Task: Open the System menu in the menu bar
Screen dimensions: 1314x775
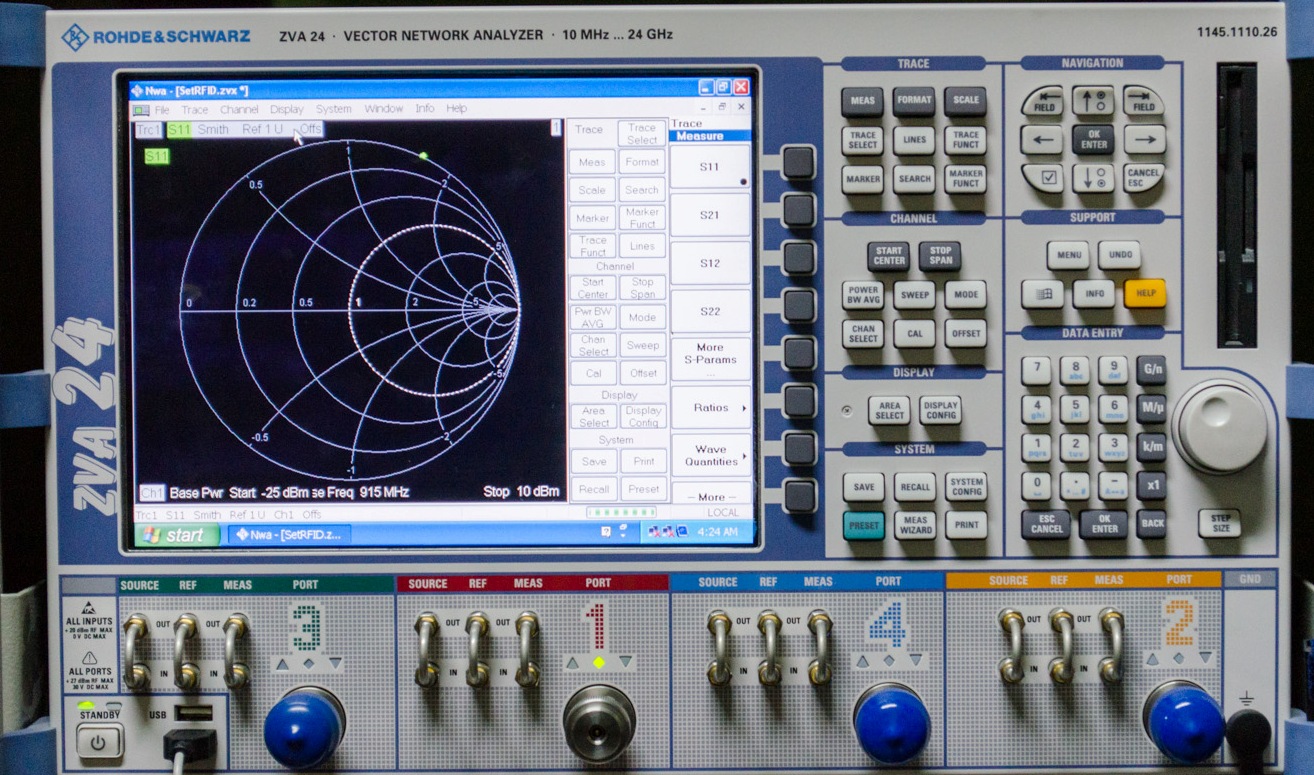Action: coord(334,109)
